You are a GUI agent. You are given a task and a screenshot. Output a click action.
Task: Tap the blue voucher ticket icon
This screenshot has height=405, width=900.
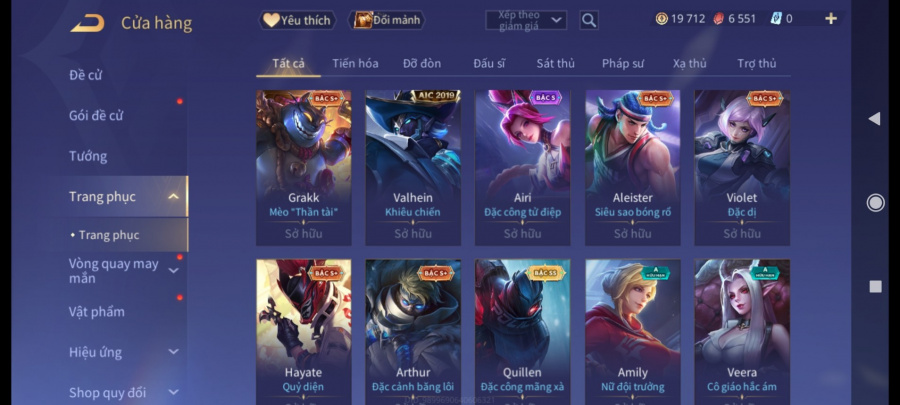pyautogui.click(x=775, y=19)
